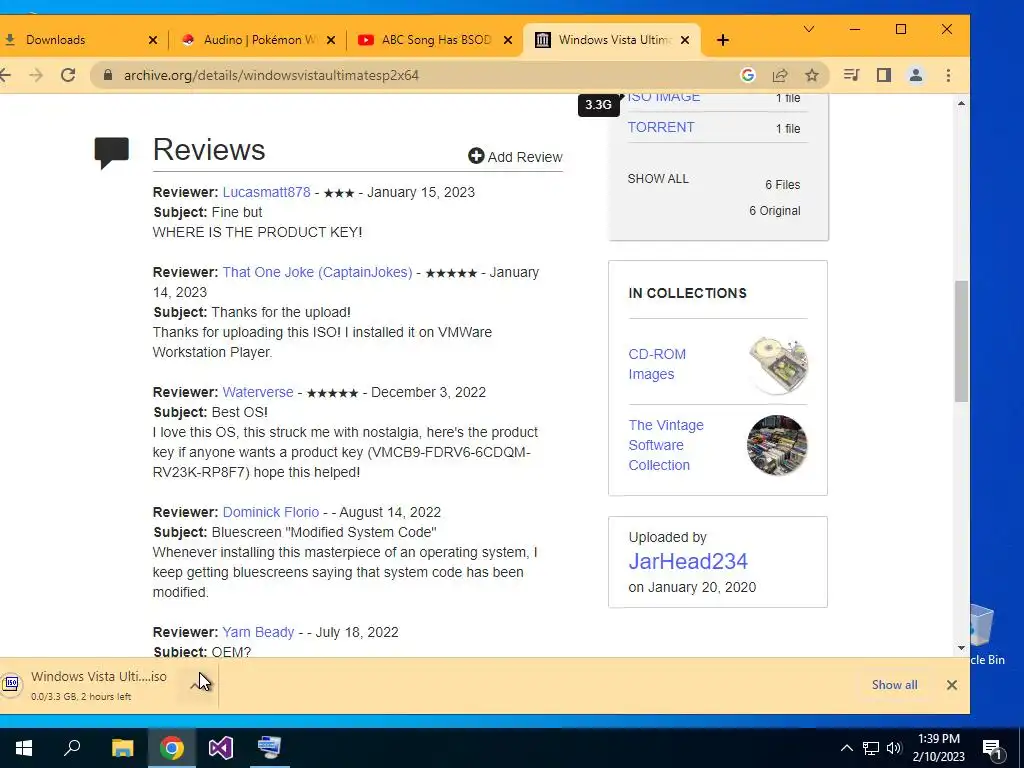Bookmark this page with the star
The height and width of the screenshot is (768, 1024).
[x=812, y=75]
